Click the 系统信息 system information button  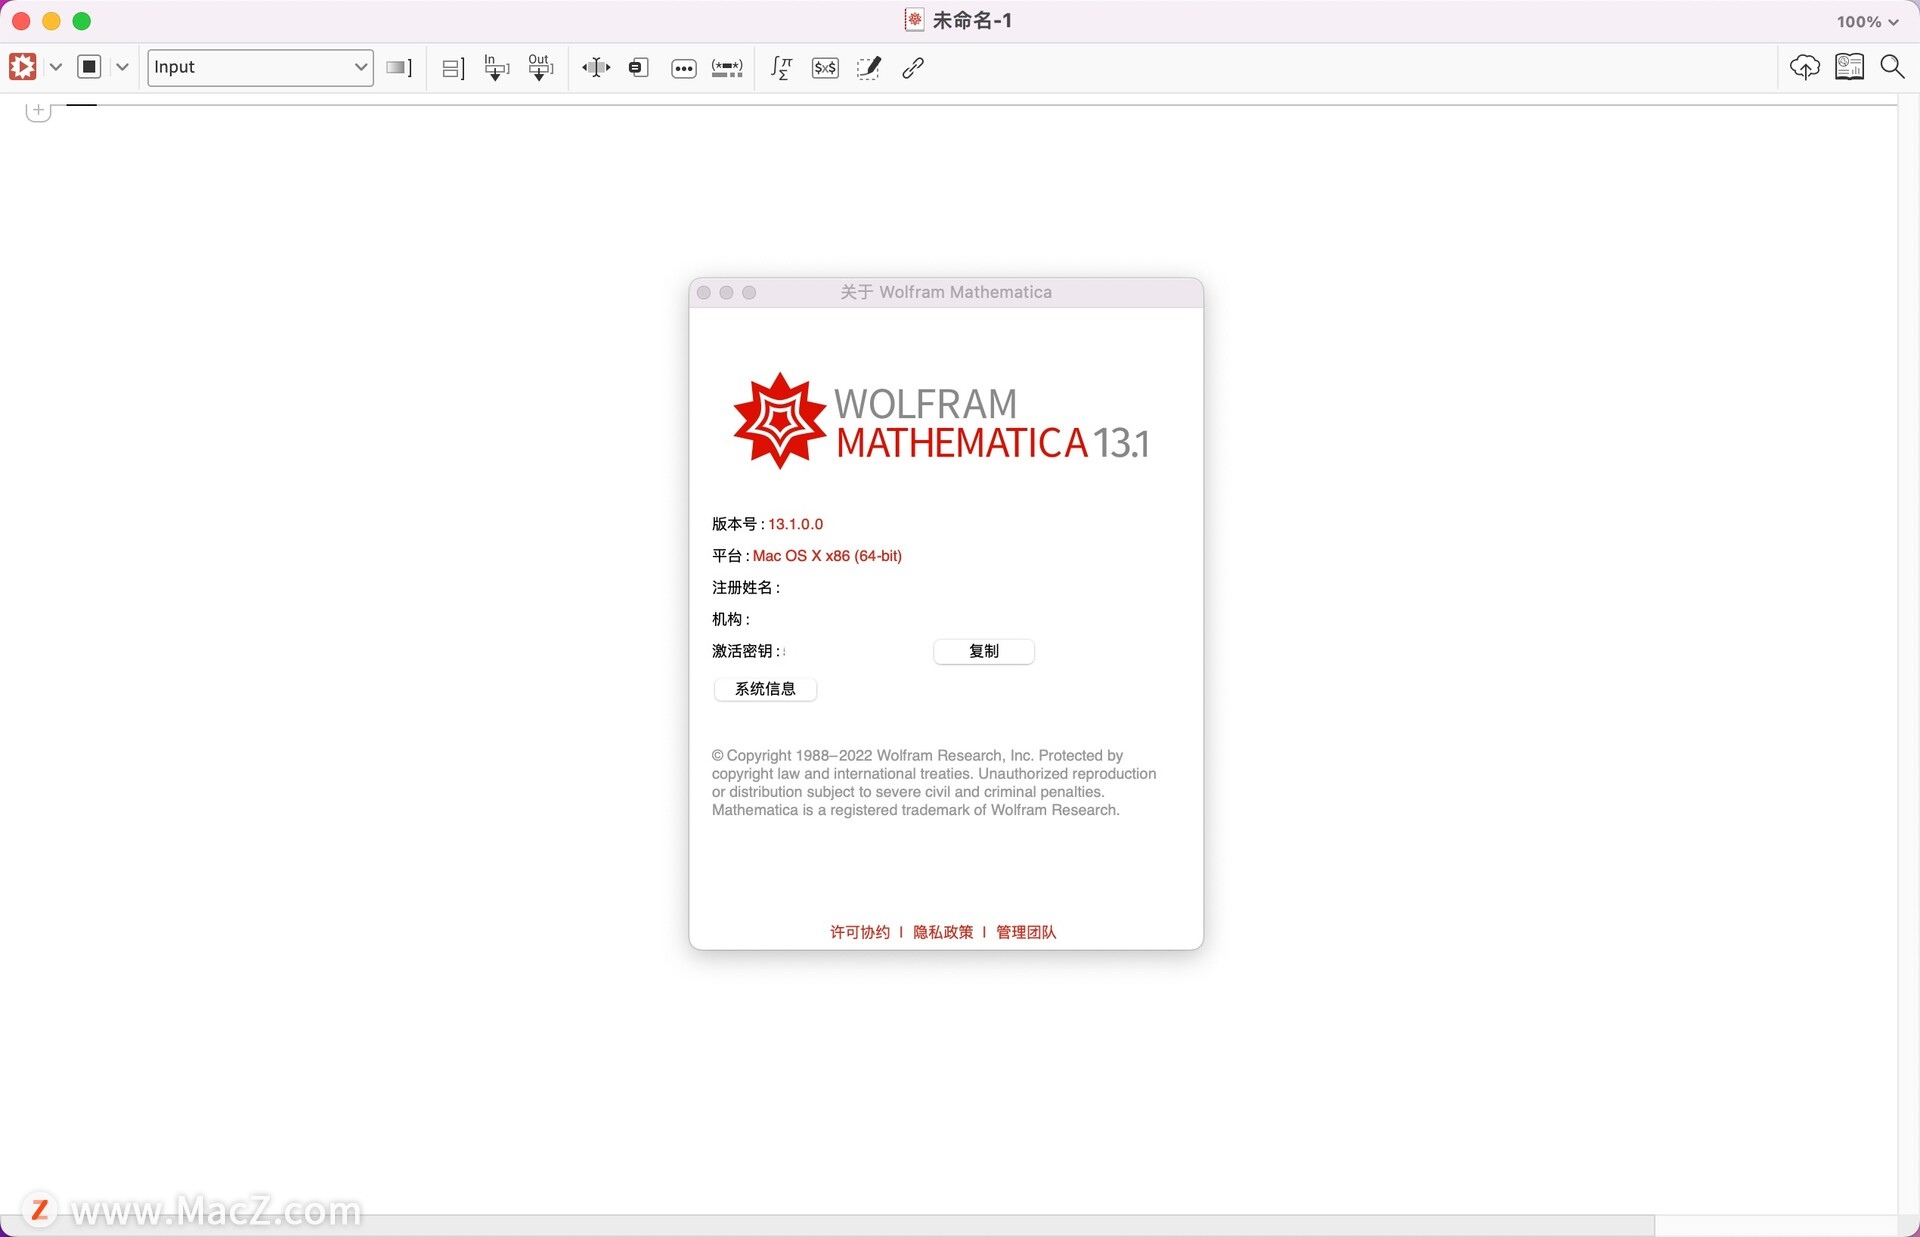765,689
